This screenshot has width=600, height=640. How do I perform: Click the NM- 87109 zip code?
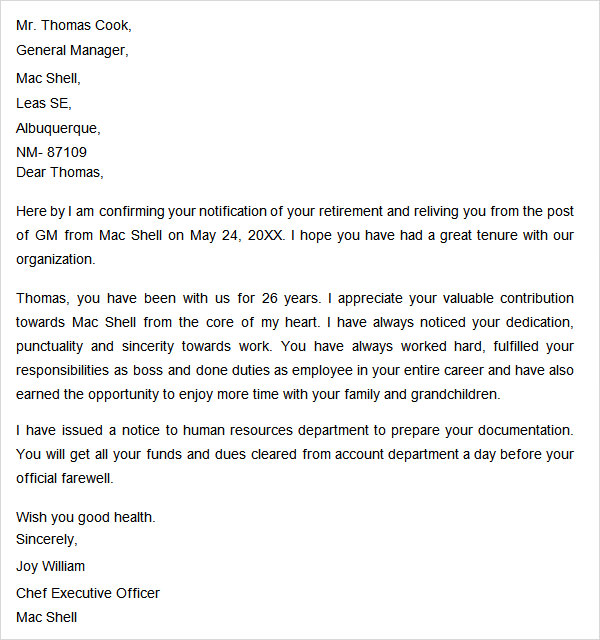pyautogui.click(x=51, y=152)
